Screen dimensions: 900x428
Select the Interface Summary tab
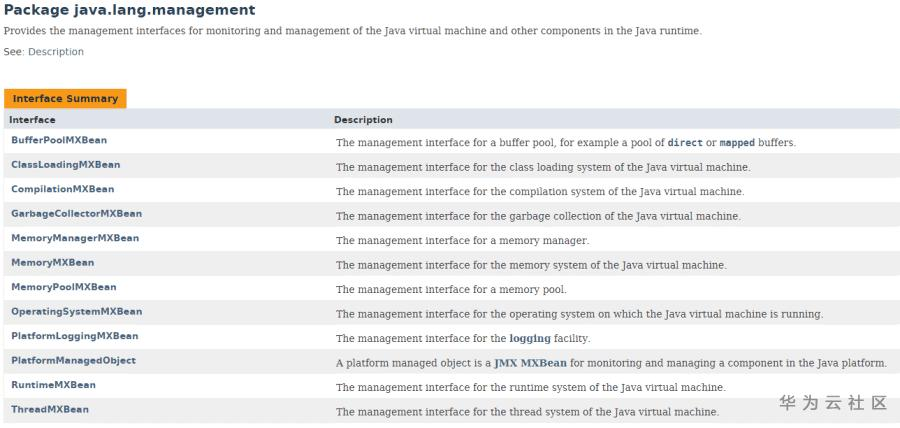tap(65, 99)
